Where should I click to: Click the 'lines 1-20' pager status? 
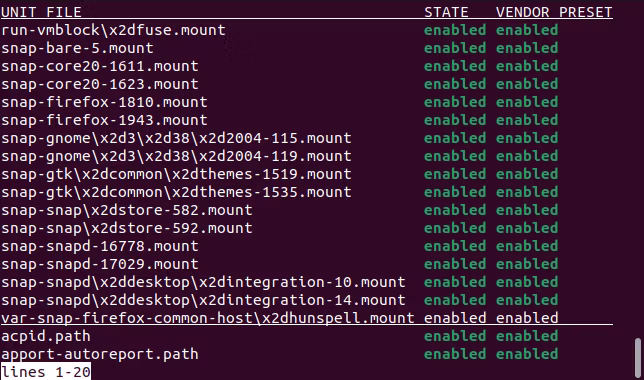(46, 372)
